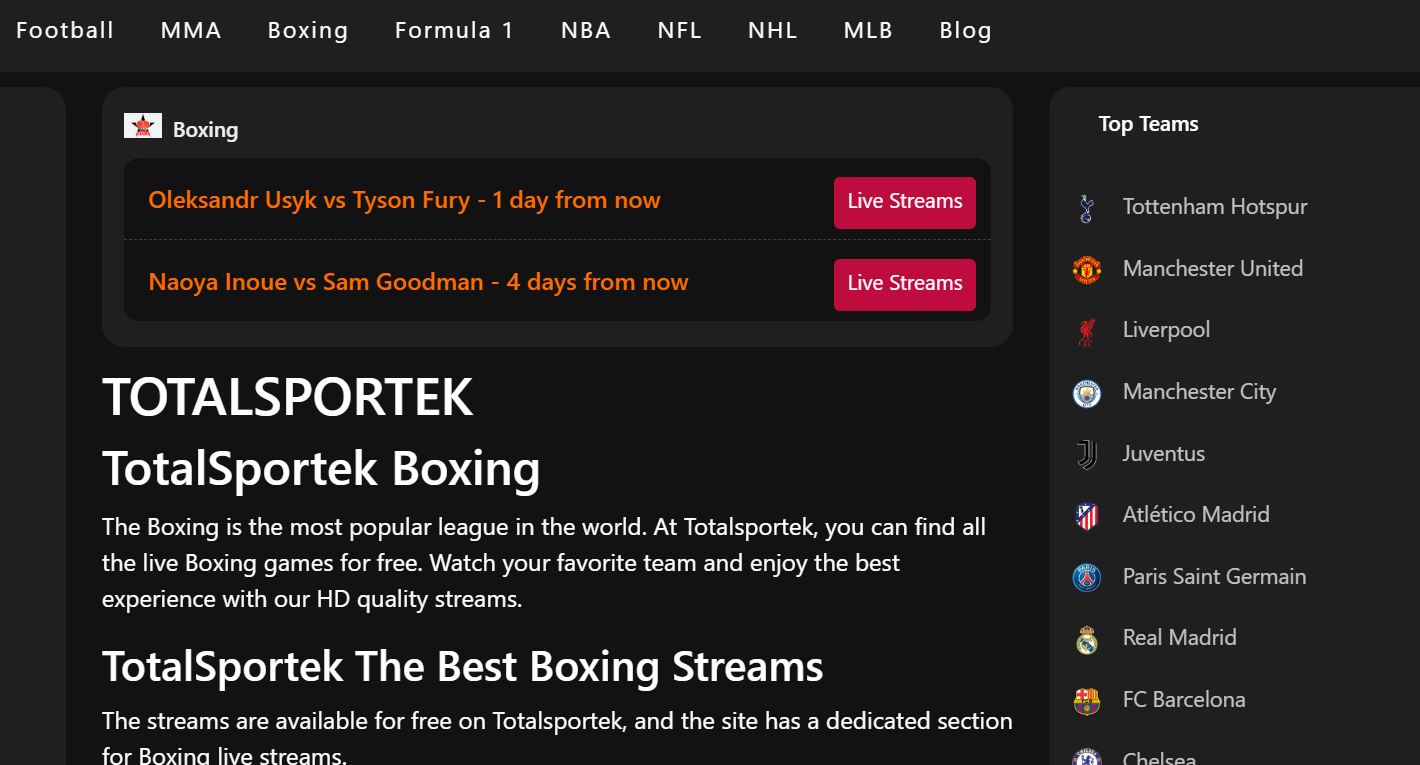Open the Paris Saint Germain team link
Viewport: 1420px width, 765px height.
(x=1215, y=576)
